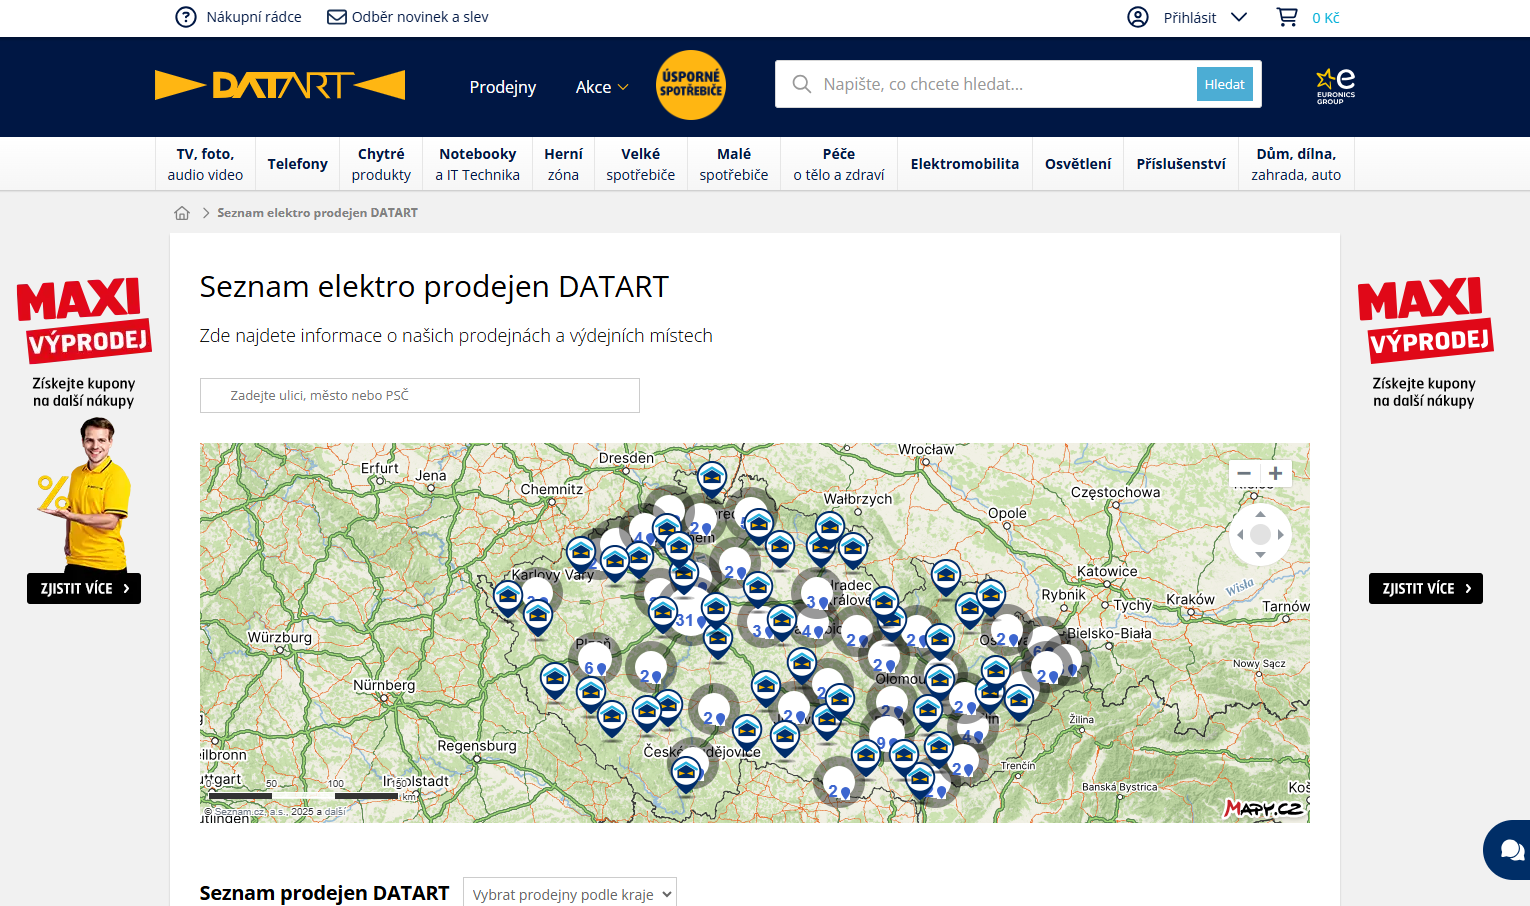This screenshot has height=906, width=1530.
Task: Zoom out the map with minus button
Action: 1244,473
